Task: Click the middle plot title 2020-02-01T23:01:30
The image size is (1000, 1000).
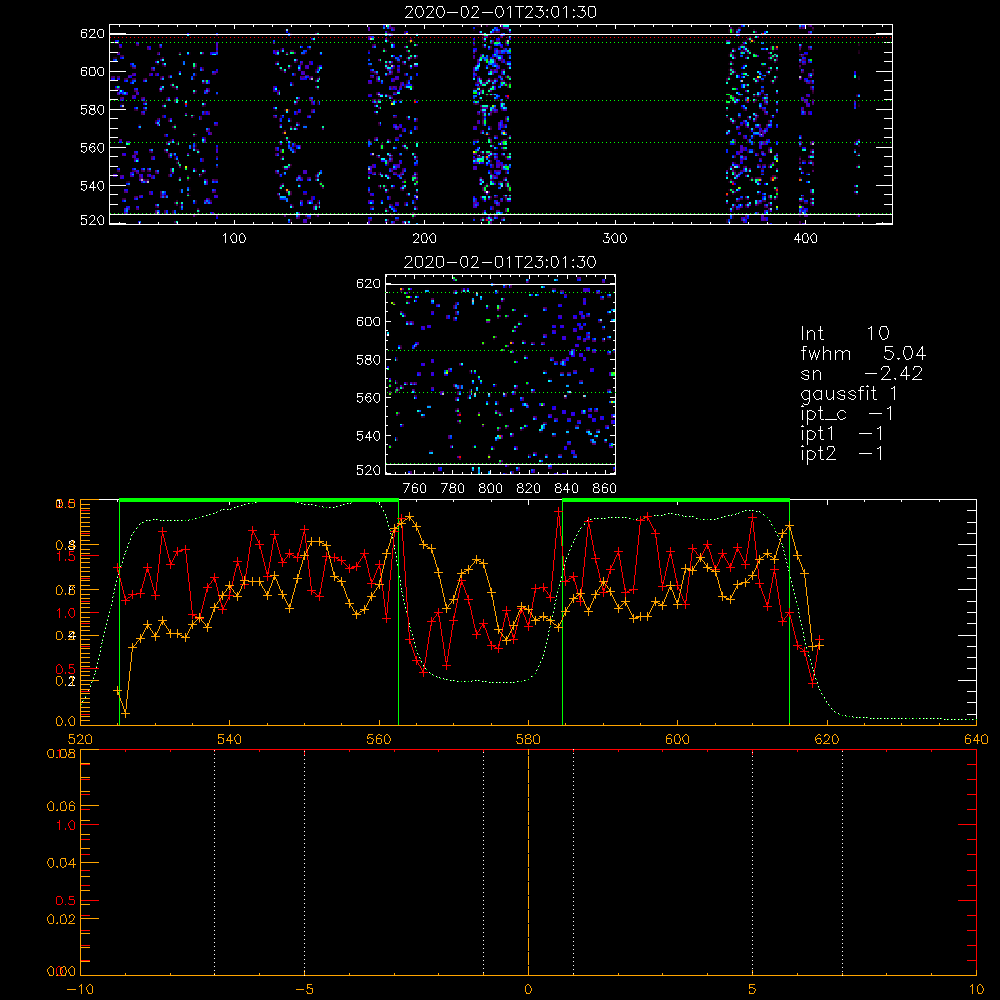Action: pos(500,262)
